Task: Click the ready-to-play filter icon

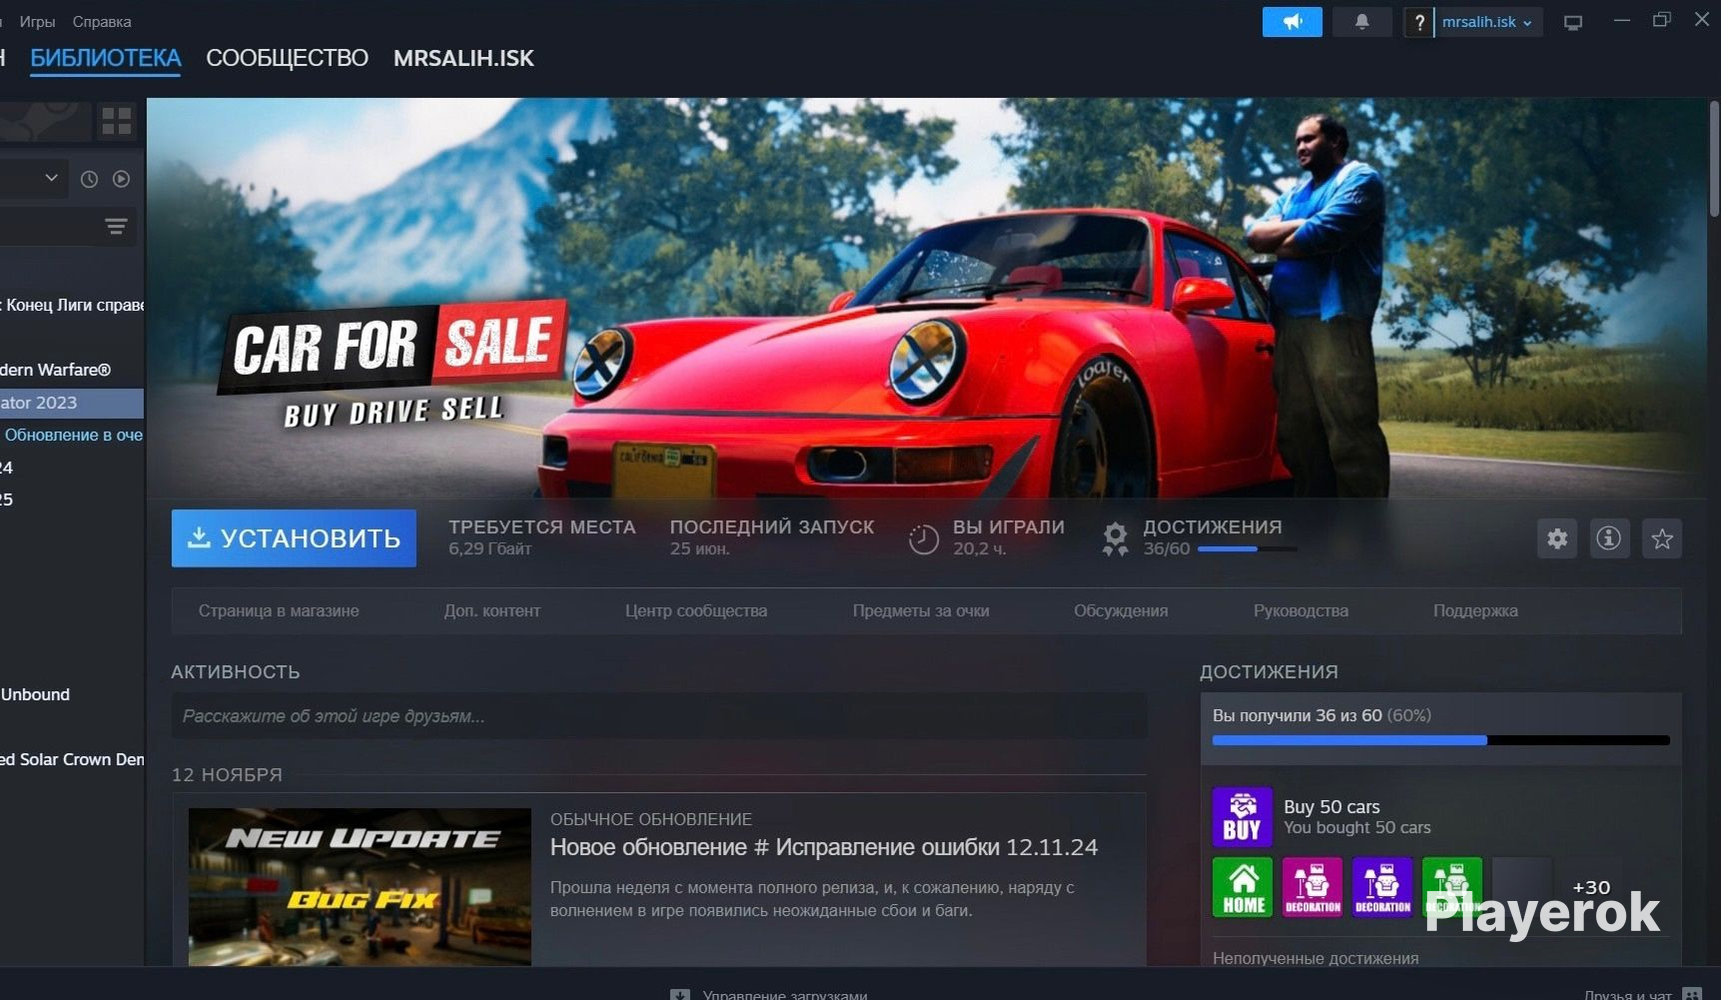Action: pos(121,179)
